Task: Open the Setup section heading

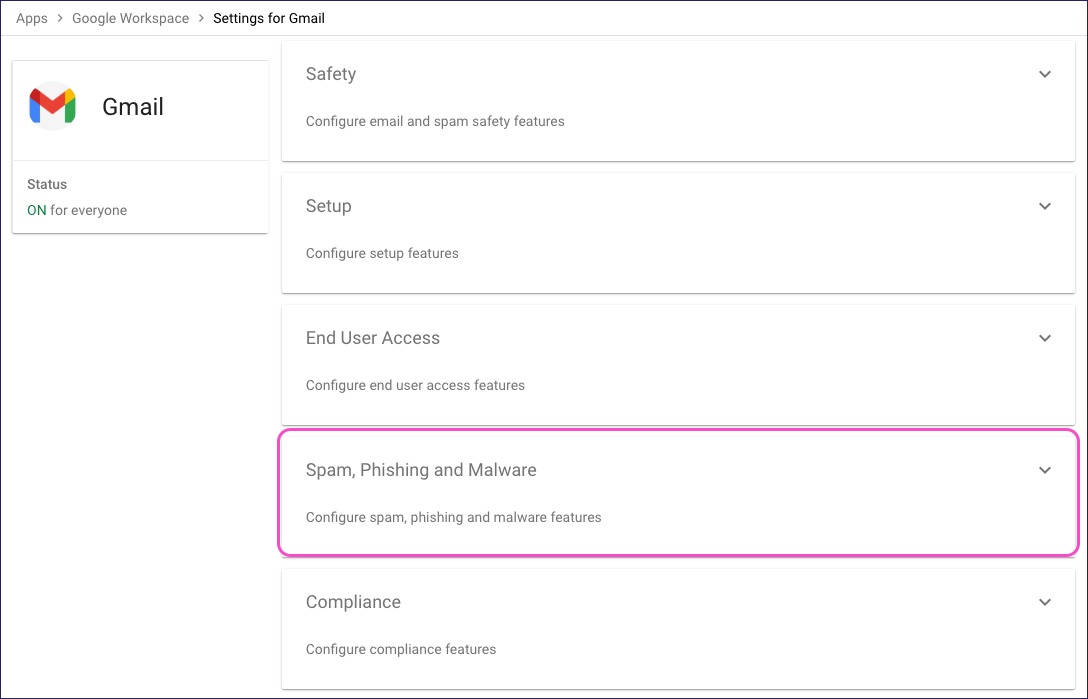Action: (x=328, y=206)
